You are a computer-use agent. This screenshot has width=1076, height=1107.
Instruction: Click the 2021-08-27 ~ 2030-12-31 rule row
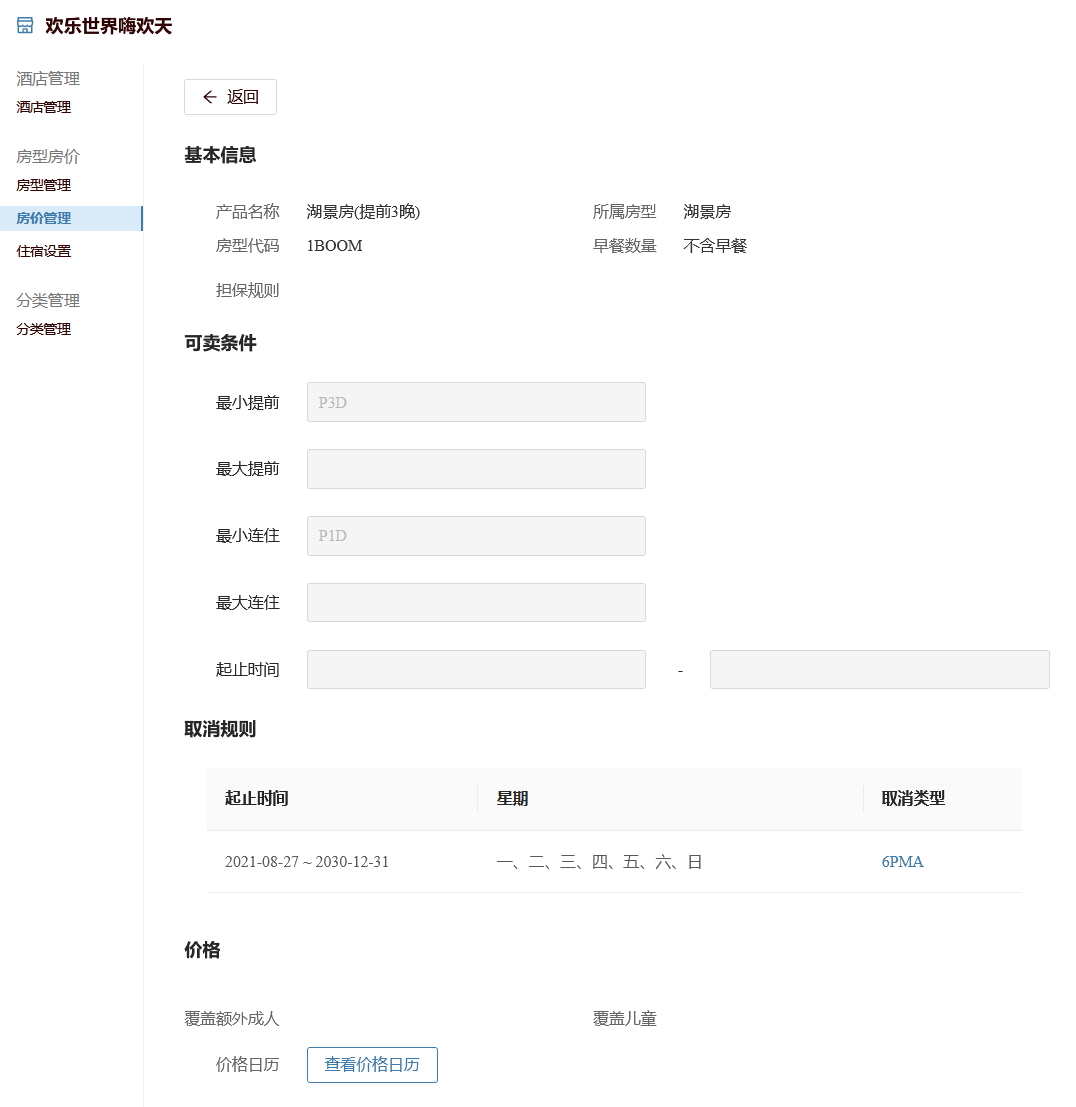pos(307,862)
